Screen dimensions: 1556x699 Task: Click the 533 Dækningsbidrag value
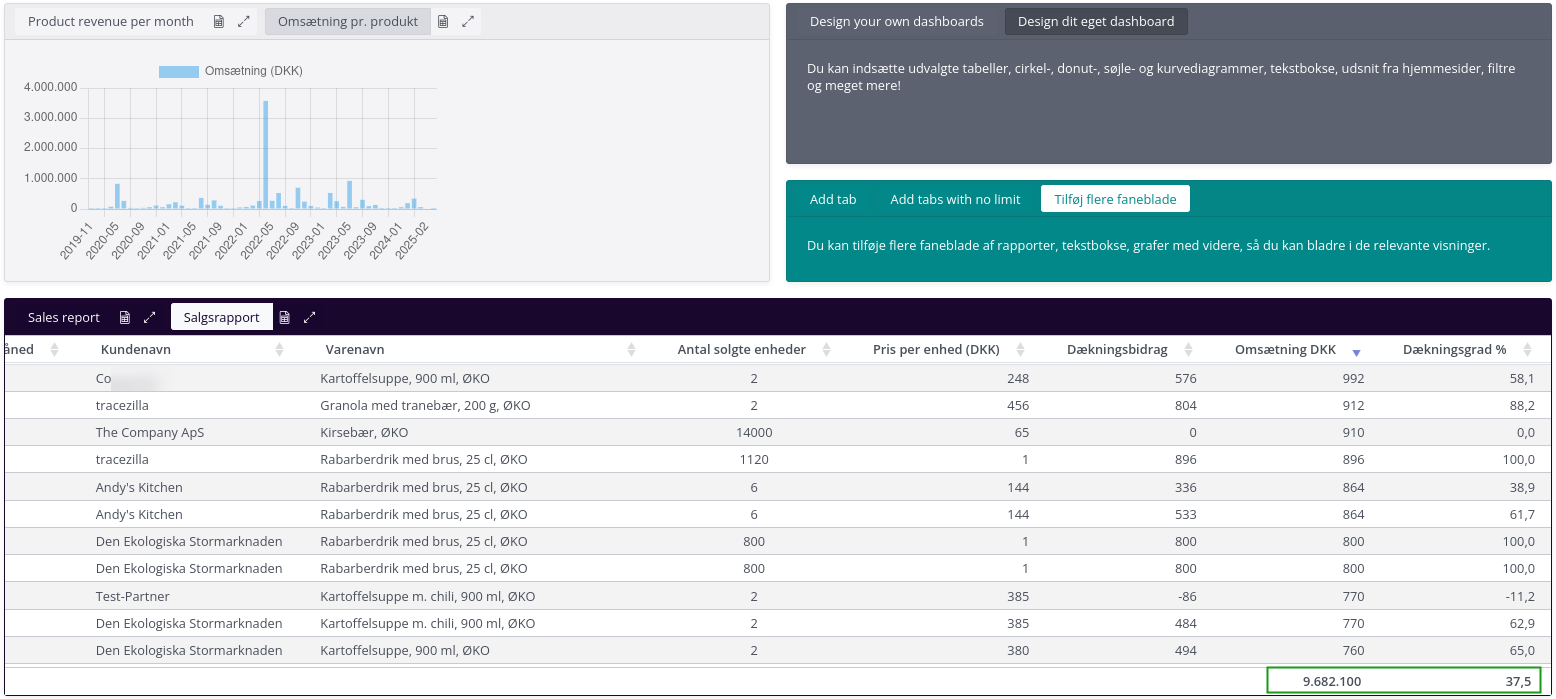click(1185, 514)
